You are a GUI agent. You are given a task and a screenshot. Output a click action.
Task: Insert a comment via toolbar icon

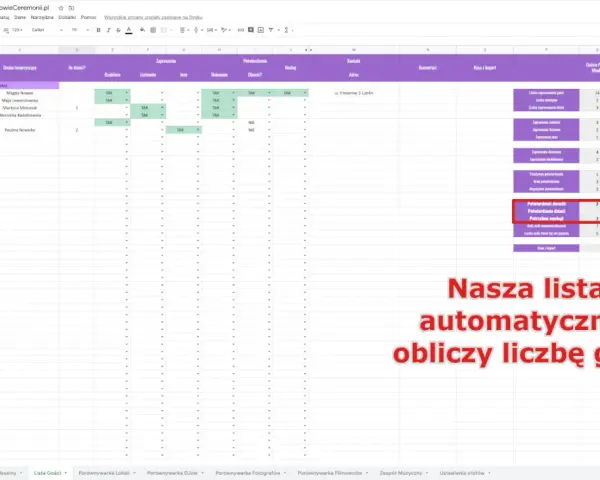tap(251, 30)
